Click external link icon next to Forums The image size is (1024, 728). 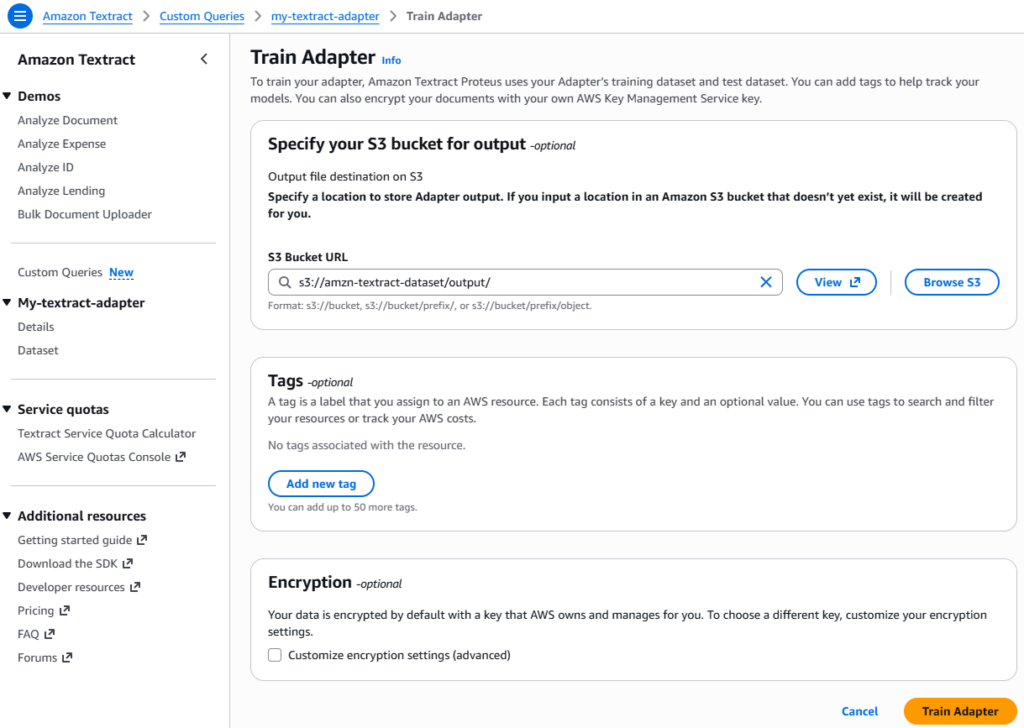[67, 658]
